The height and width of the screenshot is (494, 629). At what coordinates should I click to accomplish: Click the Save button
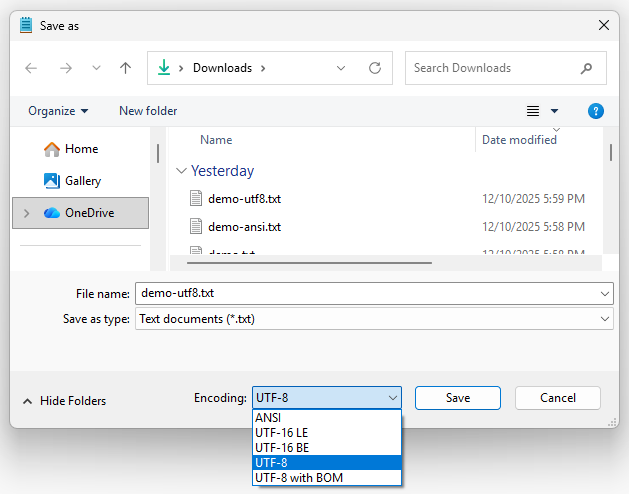(x=458, y=398)
